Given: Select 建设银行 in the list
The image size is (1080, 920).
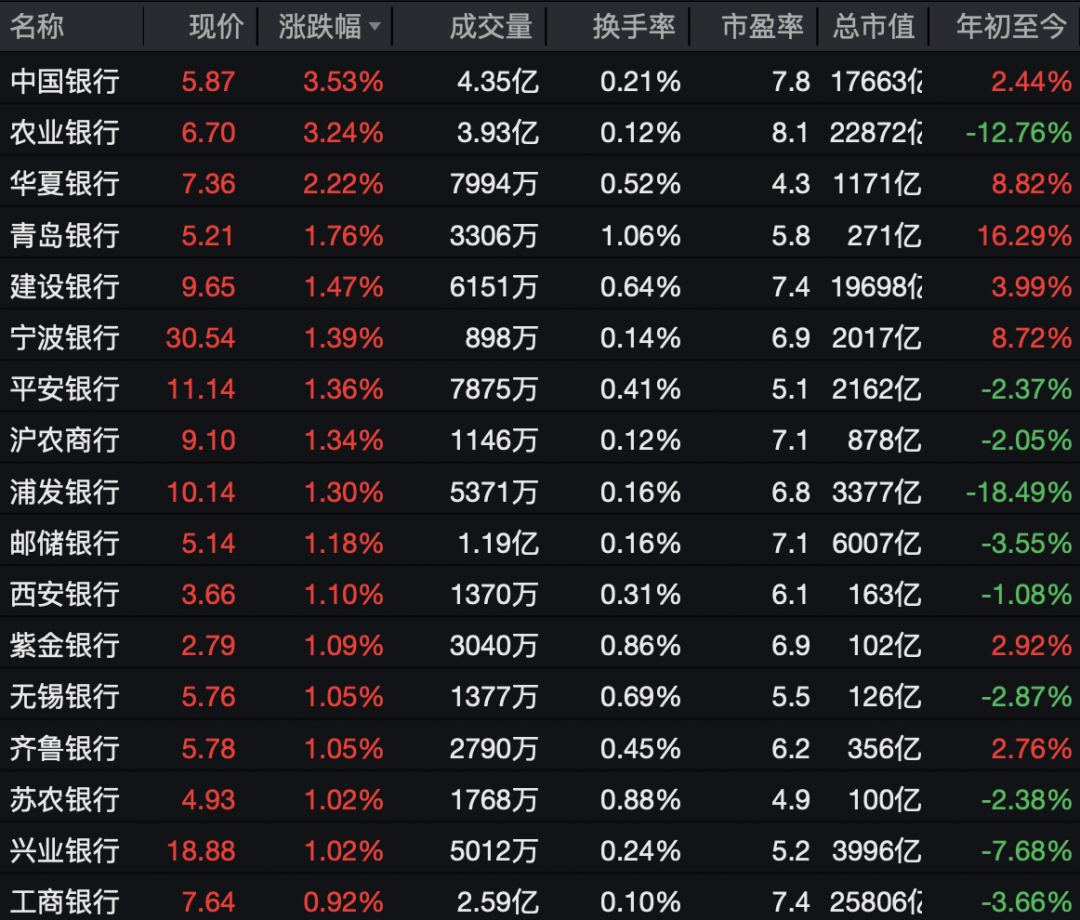Looking at the screenshot, I should (x=64, y=287).
